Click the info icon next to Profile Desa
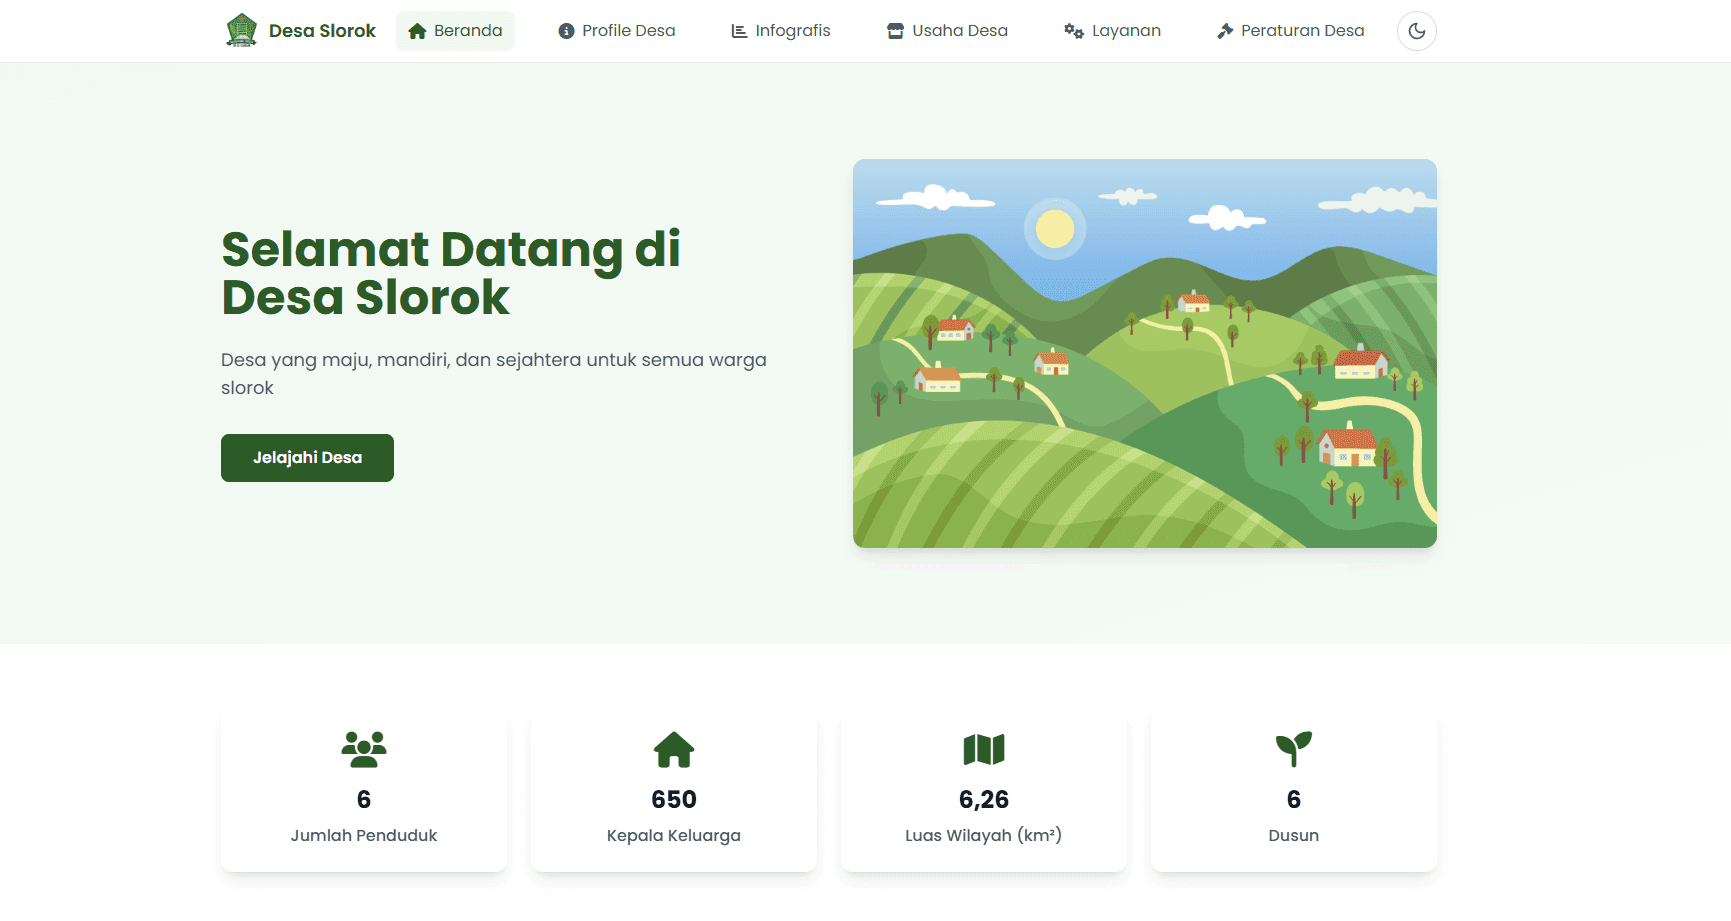1731x921 pixels. [566, 31]
